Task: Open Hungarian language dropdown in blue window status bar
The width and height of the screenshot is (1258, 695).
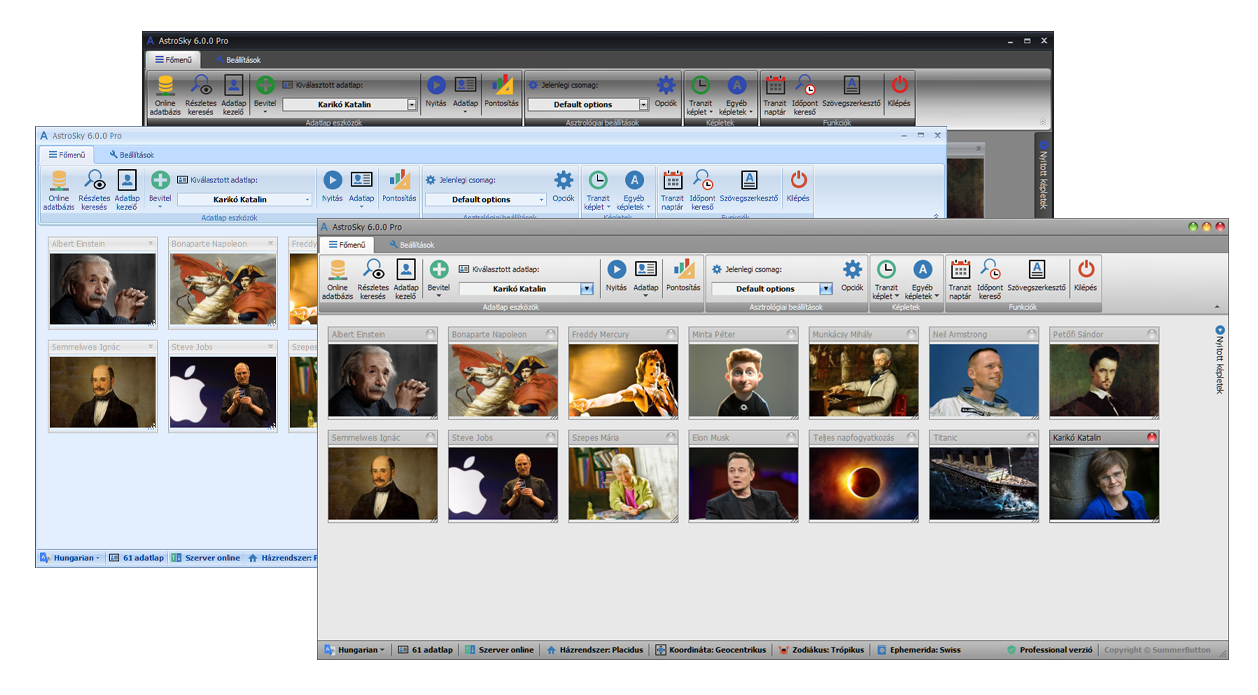Action: [x=70, y=558]
